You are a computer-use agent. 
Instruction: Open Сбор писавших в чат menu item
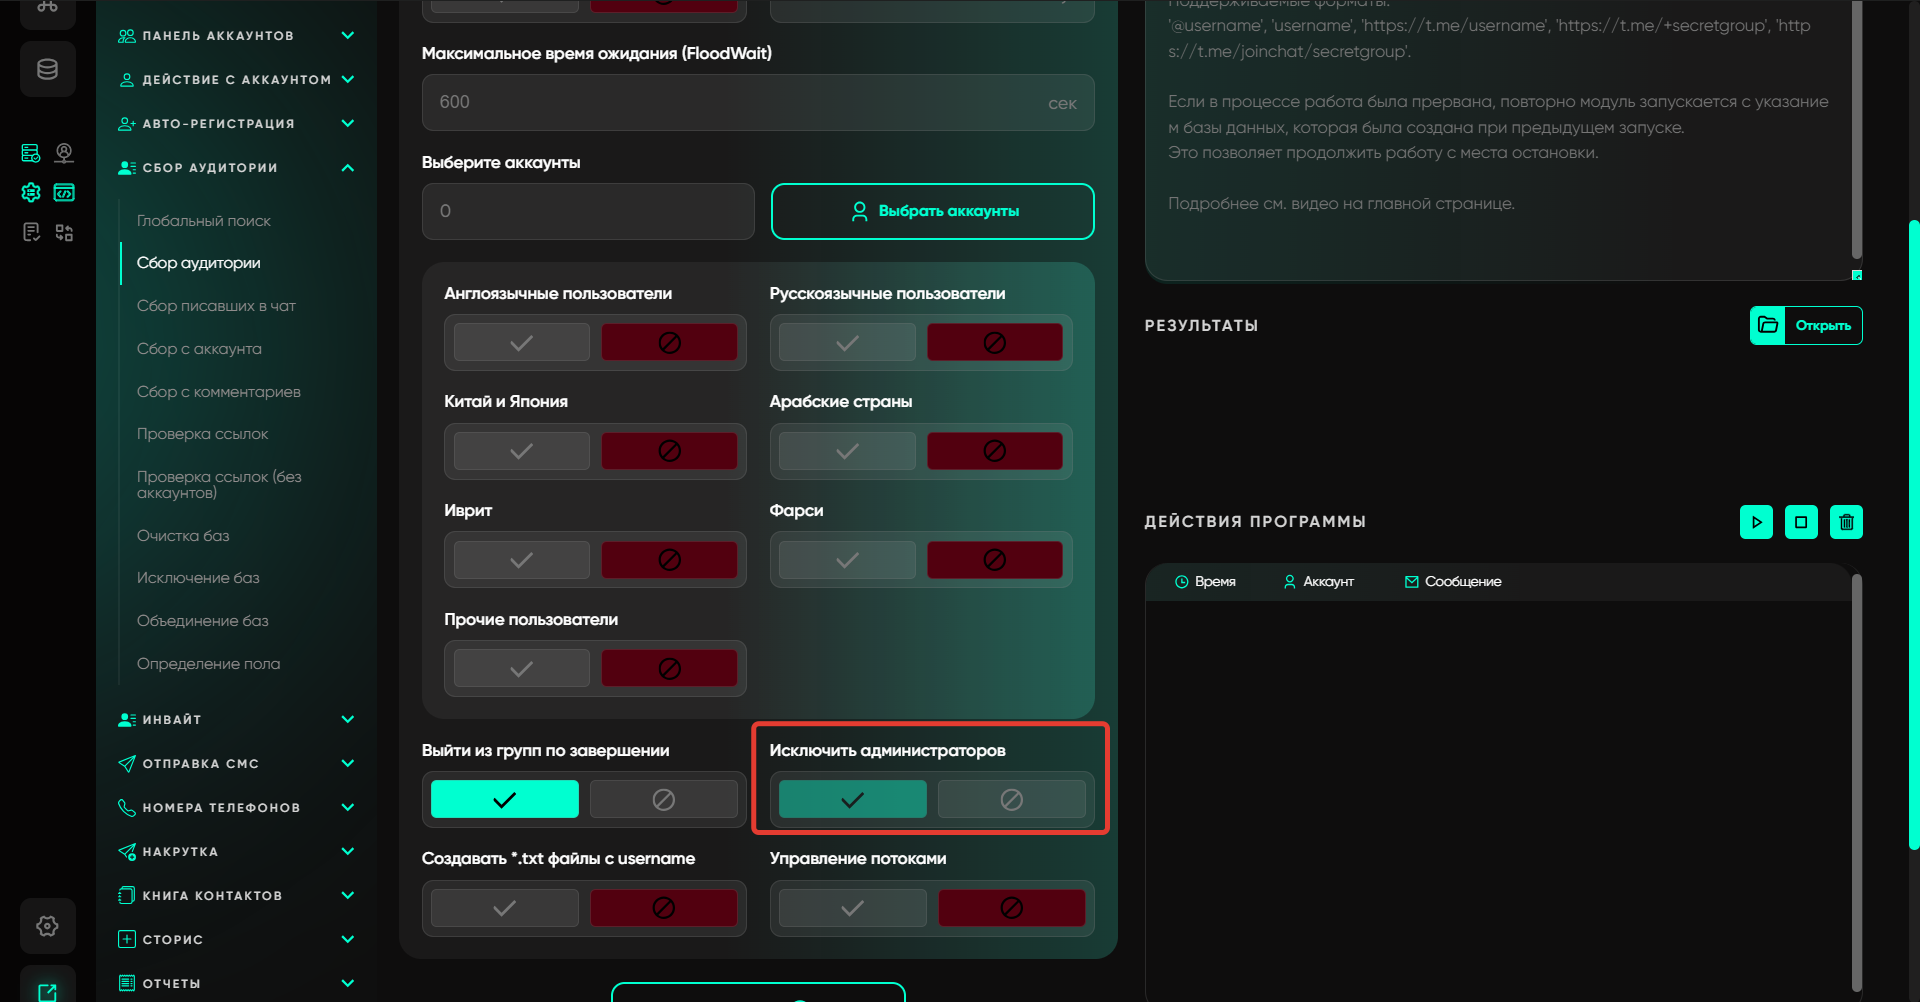(216, 306)
